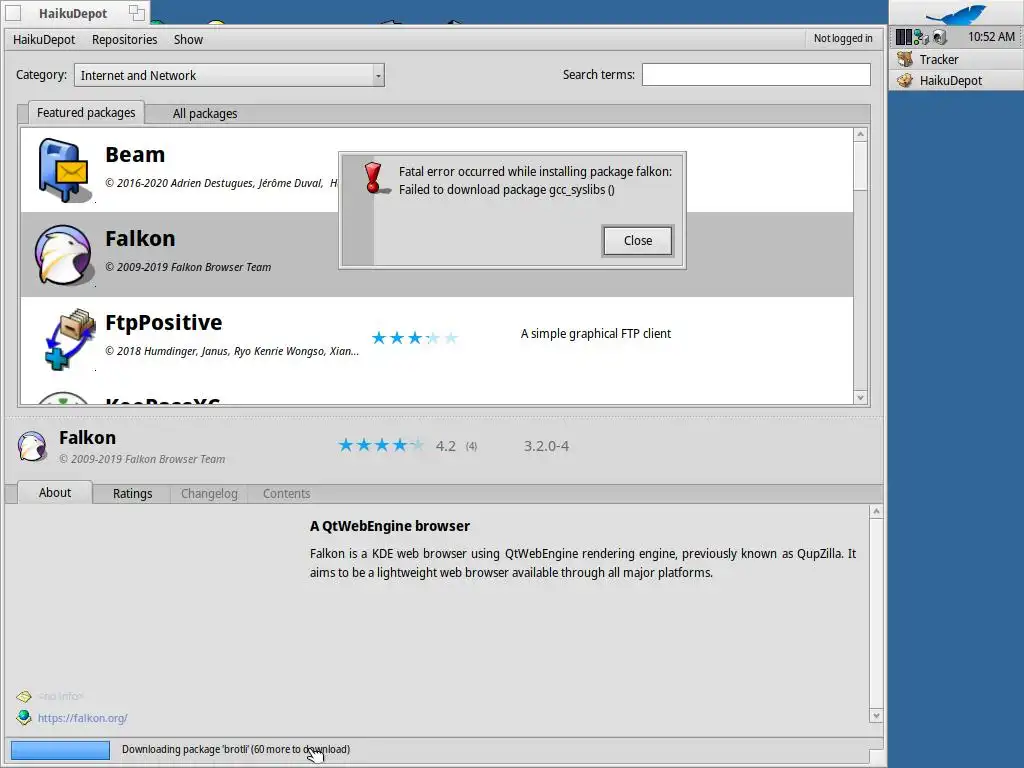Open the Show menu
This screenshot has height=768, width=1024.
[188, 39]
